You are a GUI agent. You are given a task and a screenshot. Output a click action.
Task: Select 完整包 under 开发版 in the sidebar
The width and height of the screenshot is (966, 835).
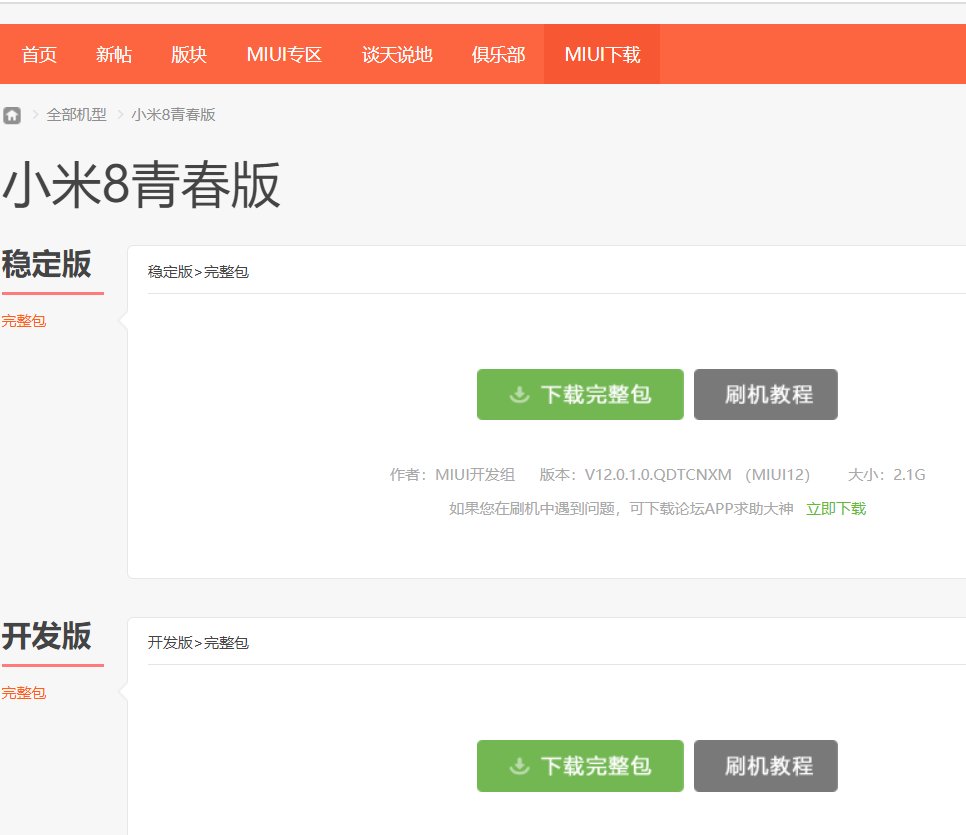[x=22, y=692]
